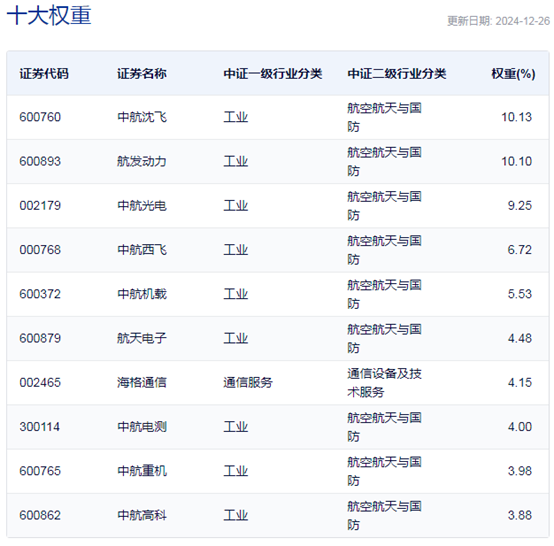Select 工业 in the 中航高科 row
Screen dimensions: 554x546
(236, 515)
